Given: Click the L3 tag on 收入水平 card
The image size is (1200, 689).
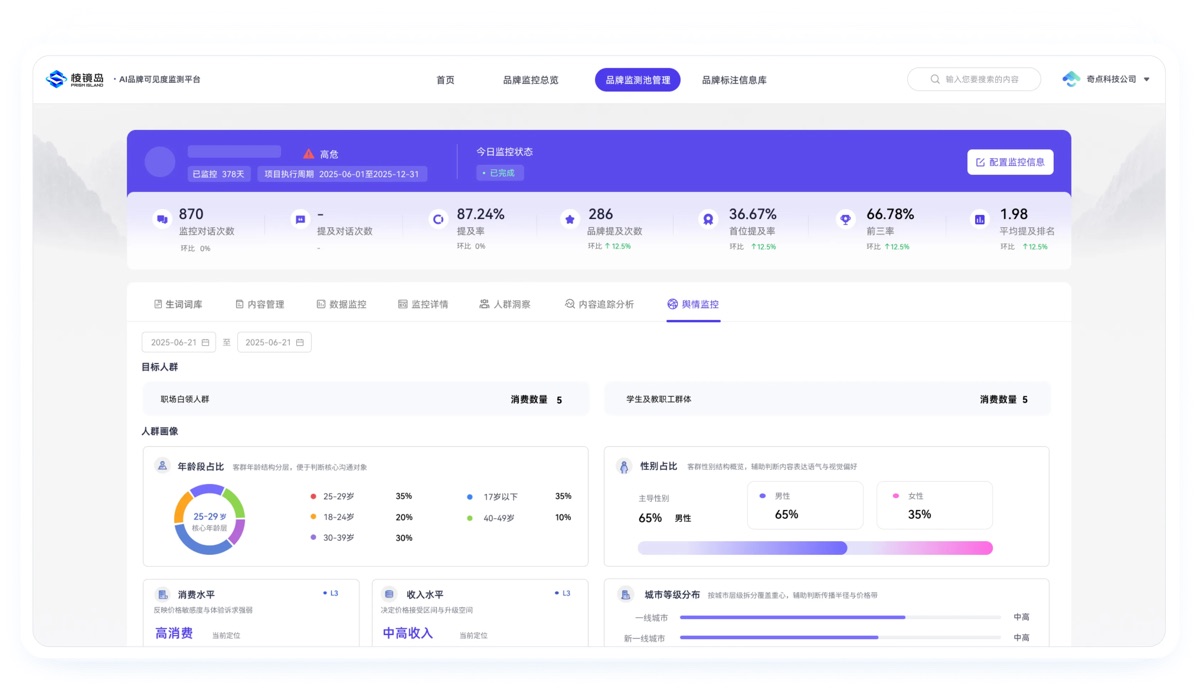Looking at the screenshot, I should (x=563, y=593).
